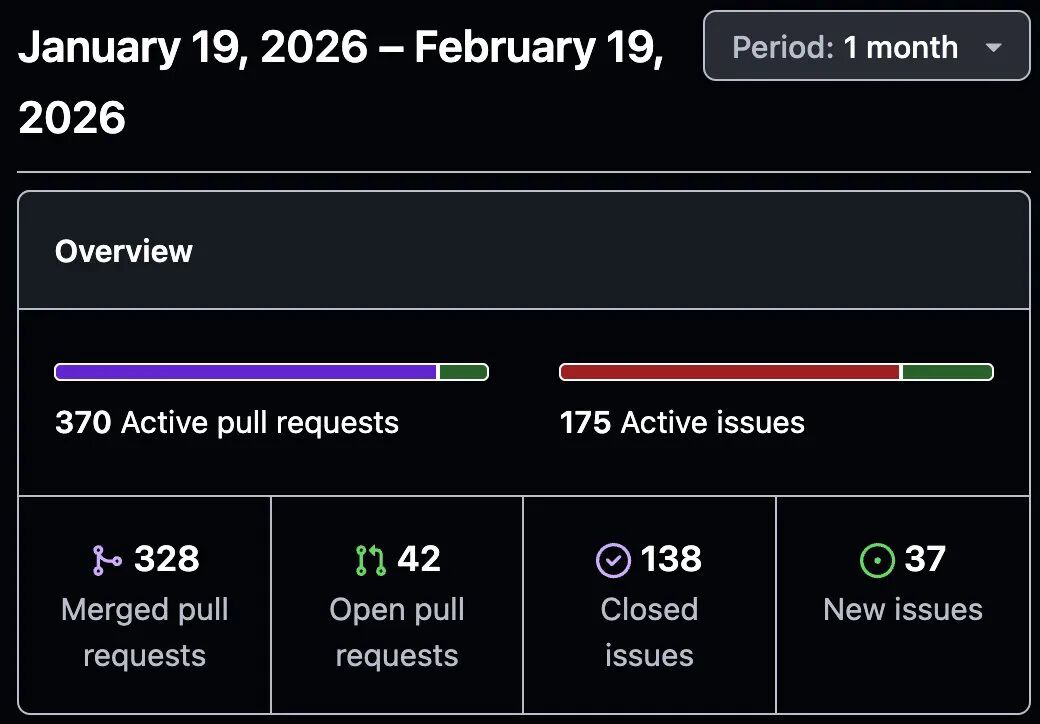Open the Period: 1 month dropdown
Image resolution: width=1040 pixels, height=724 pixels.
click(866, 46)
